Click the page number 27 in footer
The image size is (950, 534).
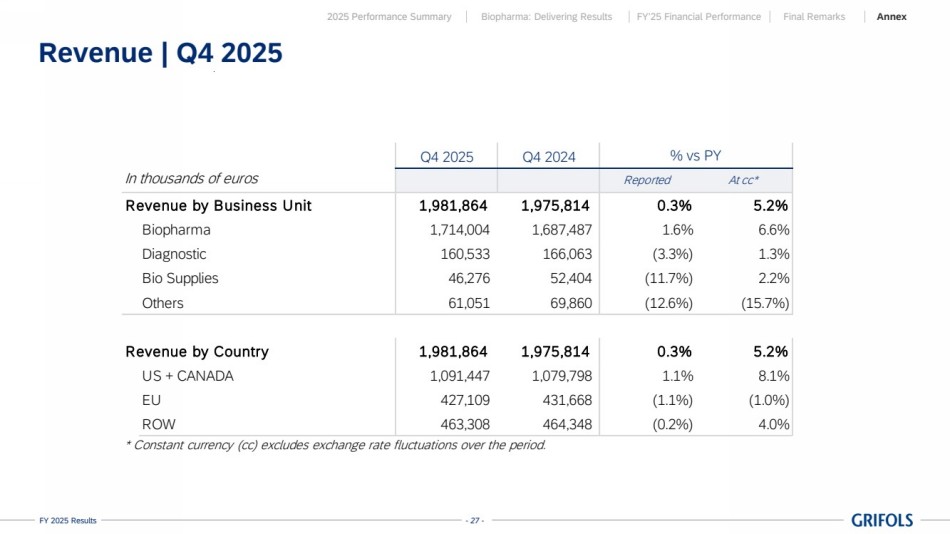pyautogui.click(x=475, y=520)
